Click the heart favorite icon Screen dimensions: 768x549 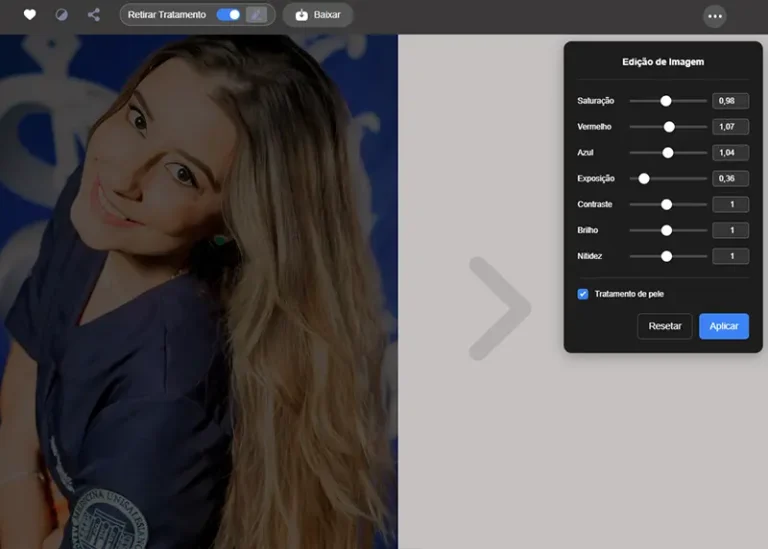tap(30, 15)
